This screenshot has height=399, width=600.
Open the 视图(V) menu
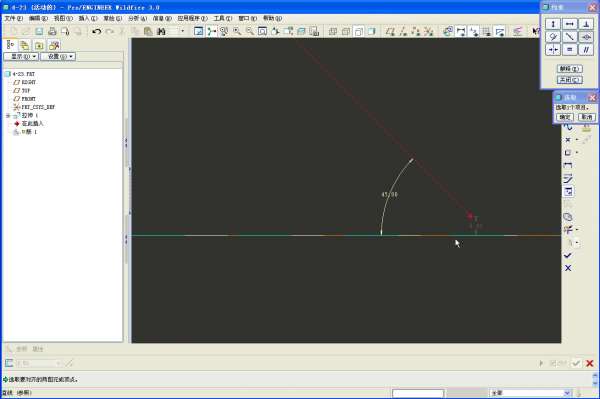(x=63, y=18)
